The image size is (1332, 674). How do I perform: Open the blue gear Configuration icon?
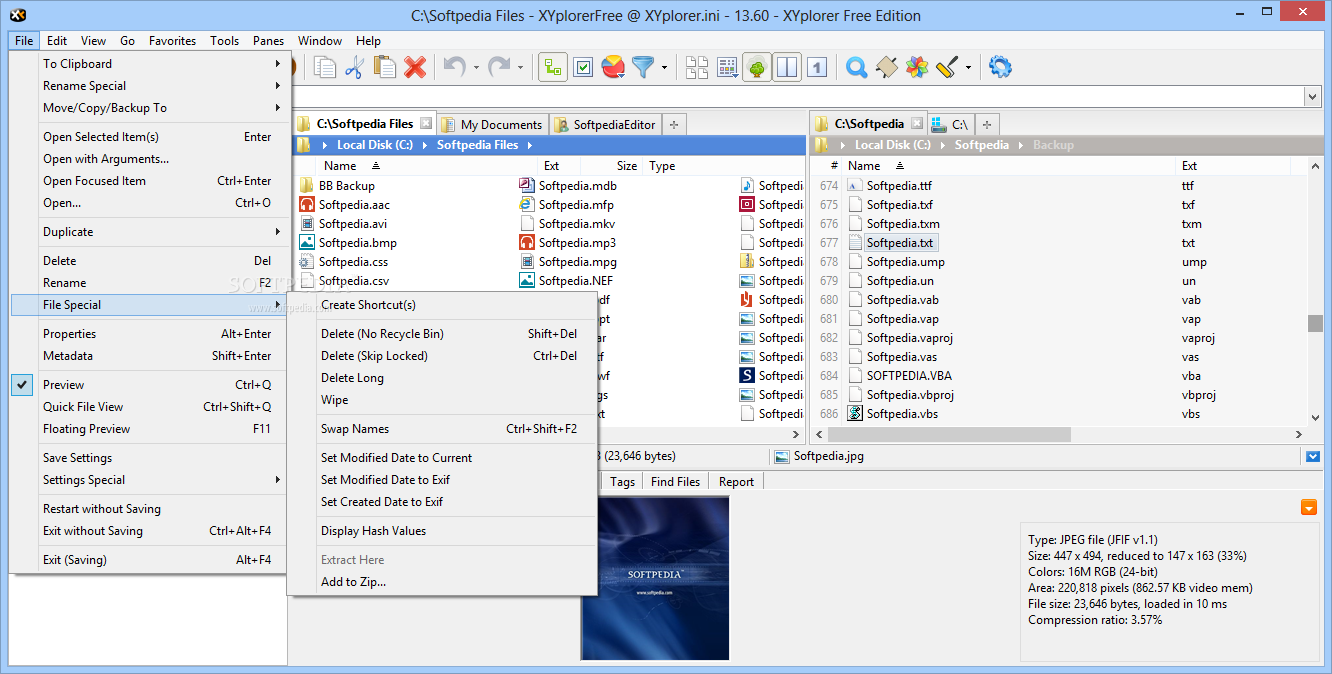point(1000,67)
